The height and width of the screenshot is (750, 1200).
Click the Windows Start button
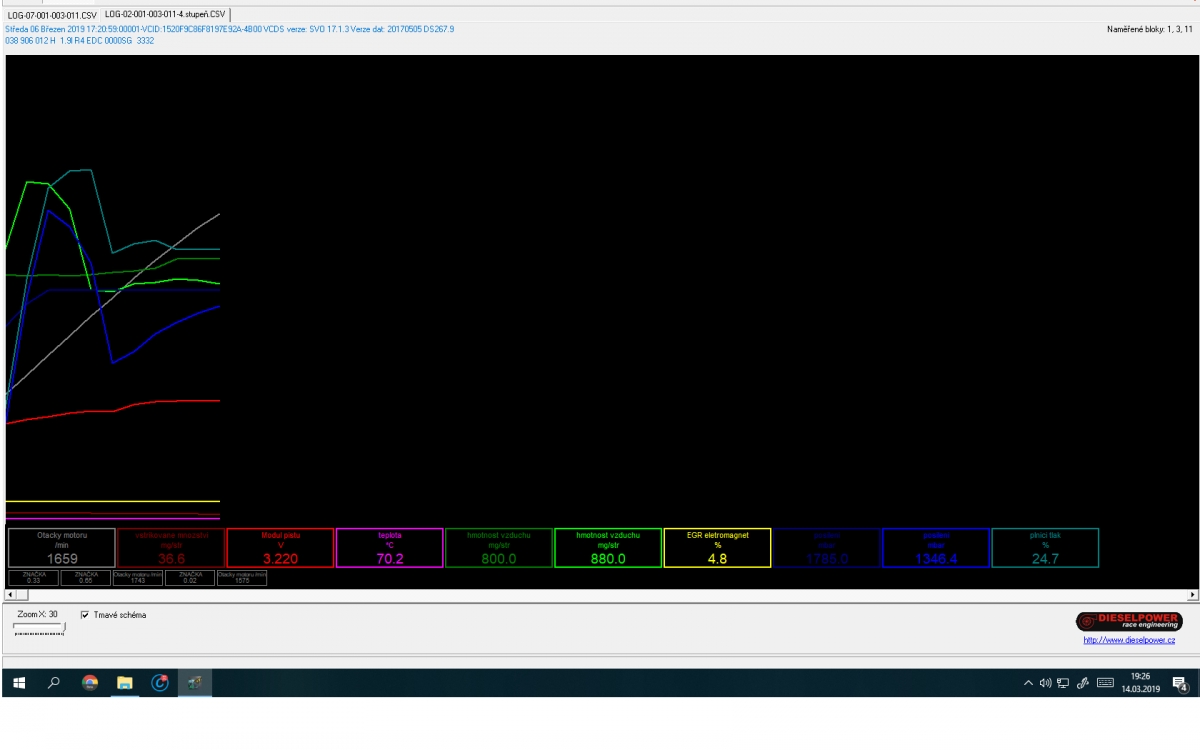pos(18,683)
